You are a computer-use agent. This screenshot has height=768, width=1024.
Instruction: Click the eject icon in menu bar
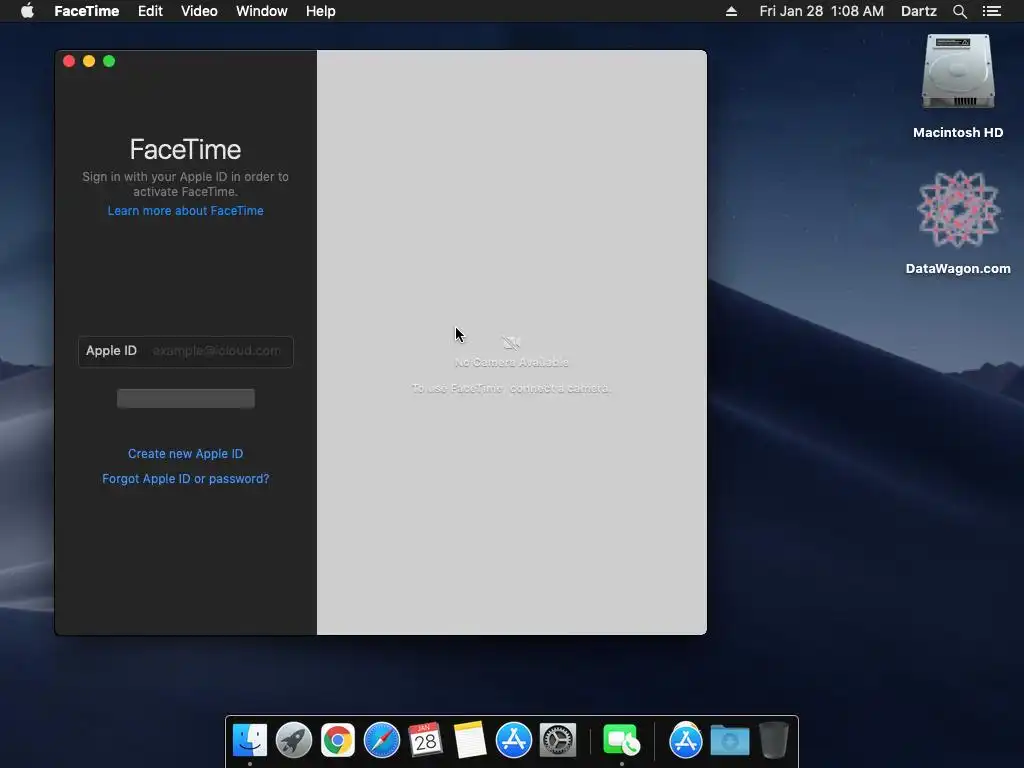[731, 11]
